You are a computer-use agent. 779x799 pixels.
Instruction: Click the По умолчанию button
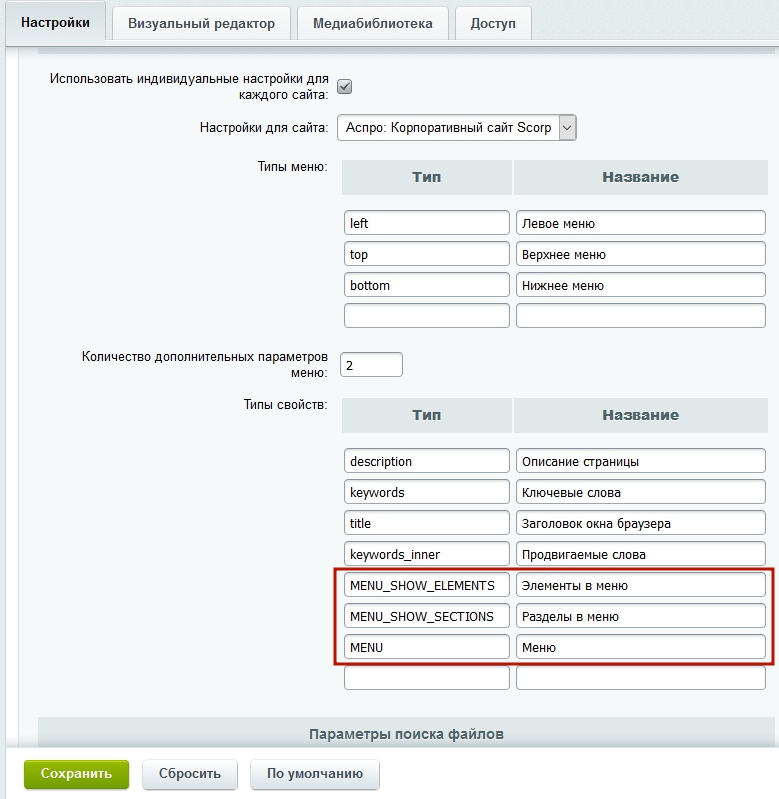(315, 773)
